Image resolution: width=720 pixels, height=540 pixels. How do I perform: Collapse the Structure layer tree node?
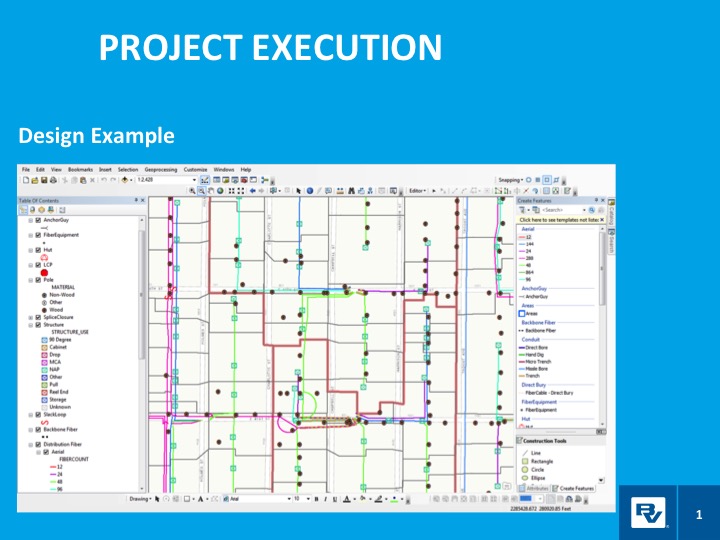(x=30, y=324)
